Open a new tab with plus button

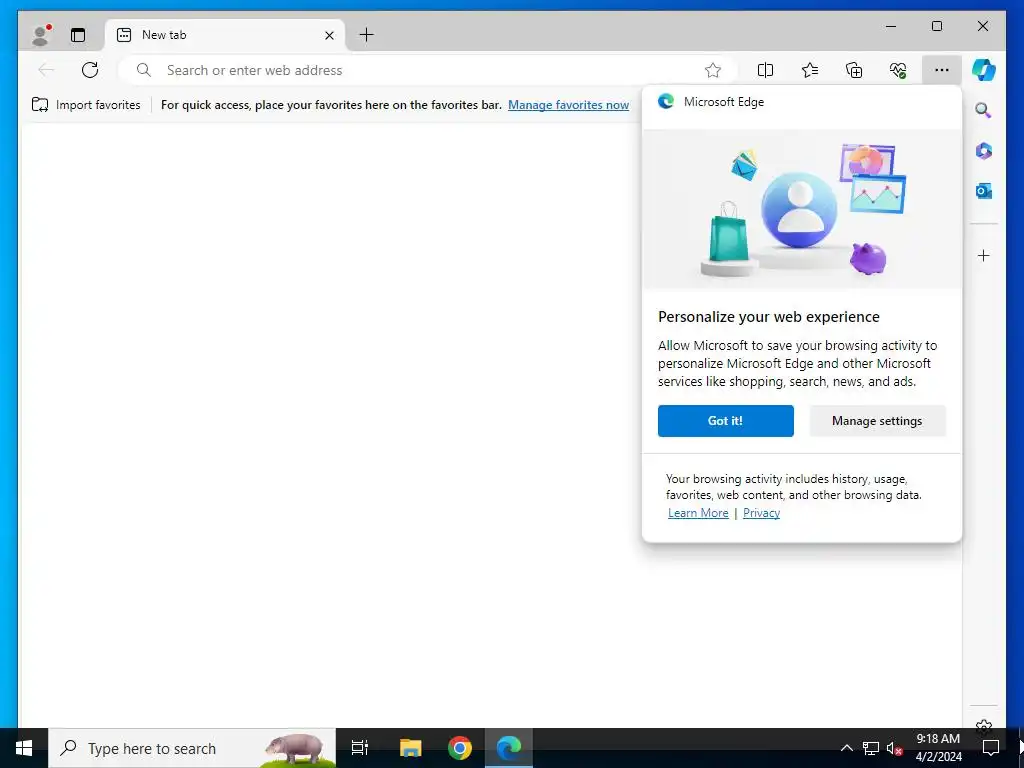pos(367,35)
